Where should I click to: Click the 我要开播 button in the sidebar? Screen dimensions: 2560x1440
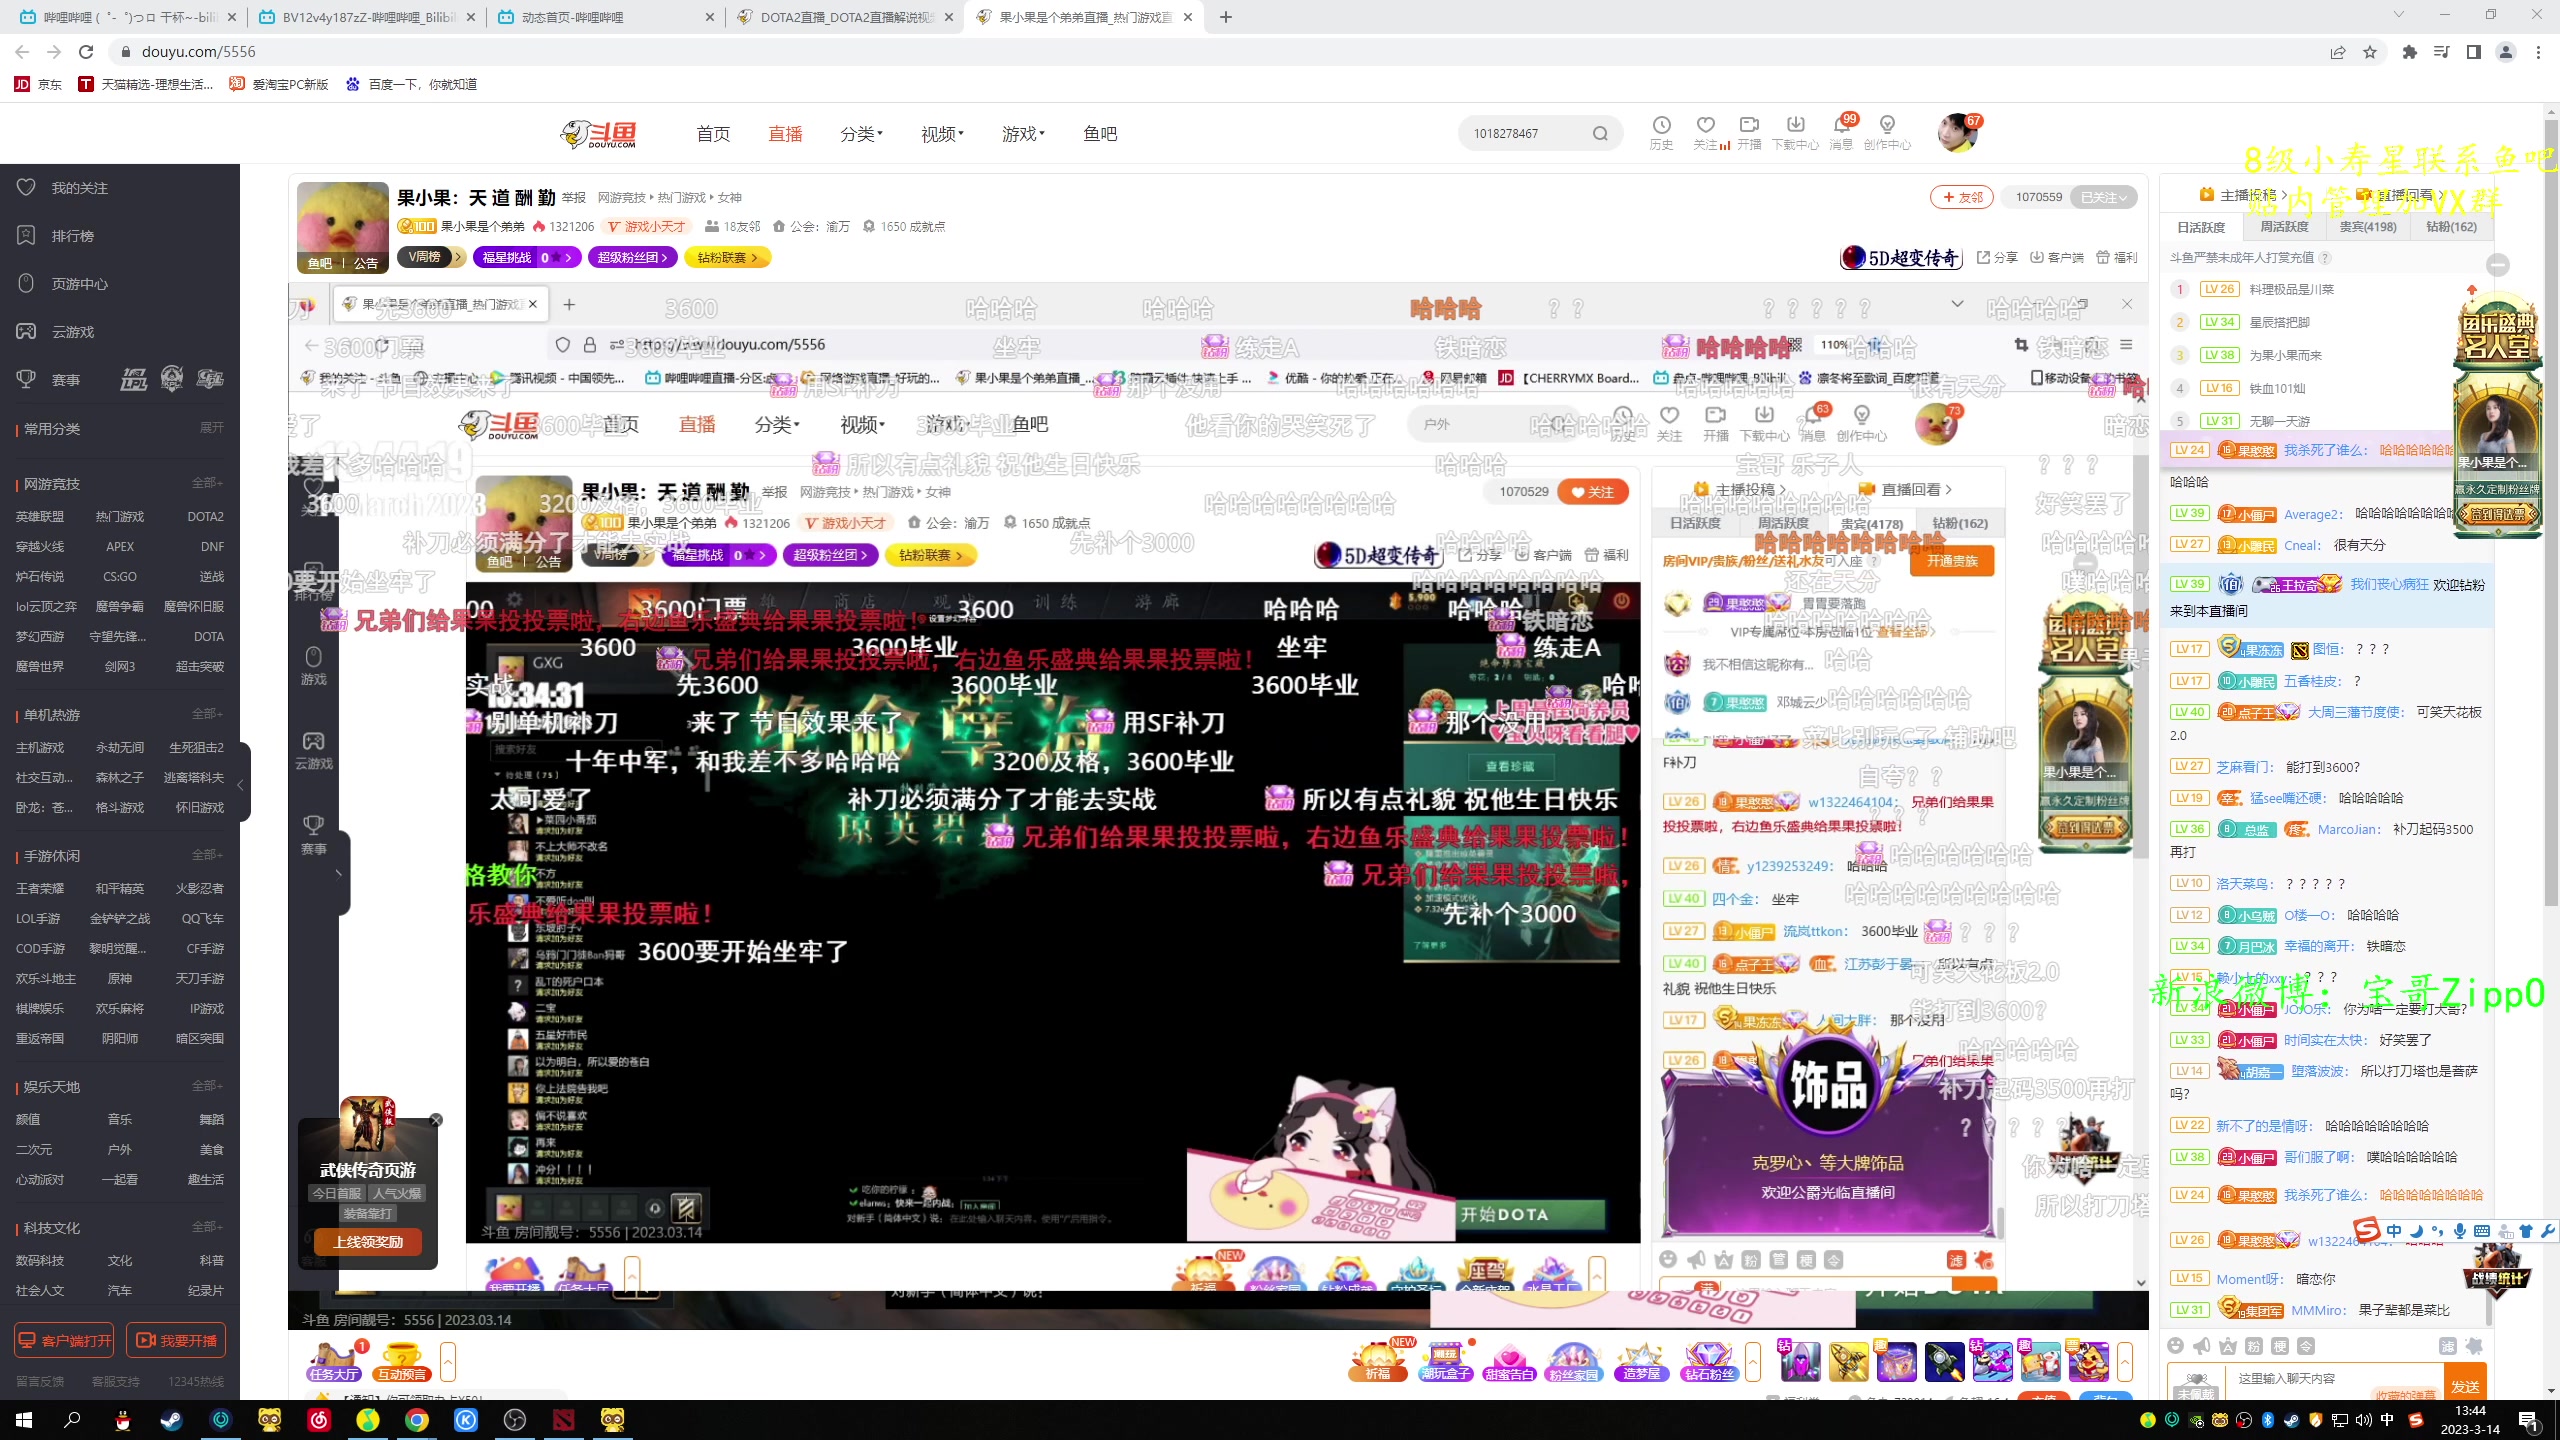[x=176, y=1340]
